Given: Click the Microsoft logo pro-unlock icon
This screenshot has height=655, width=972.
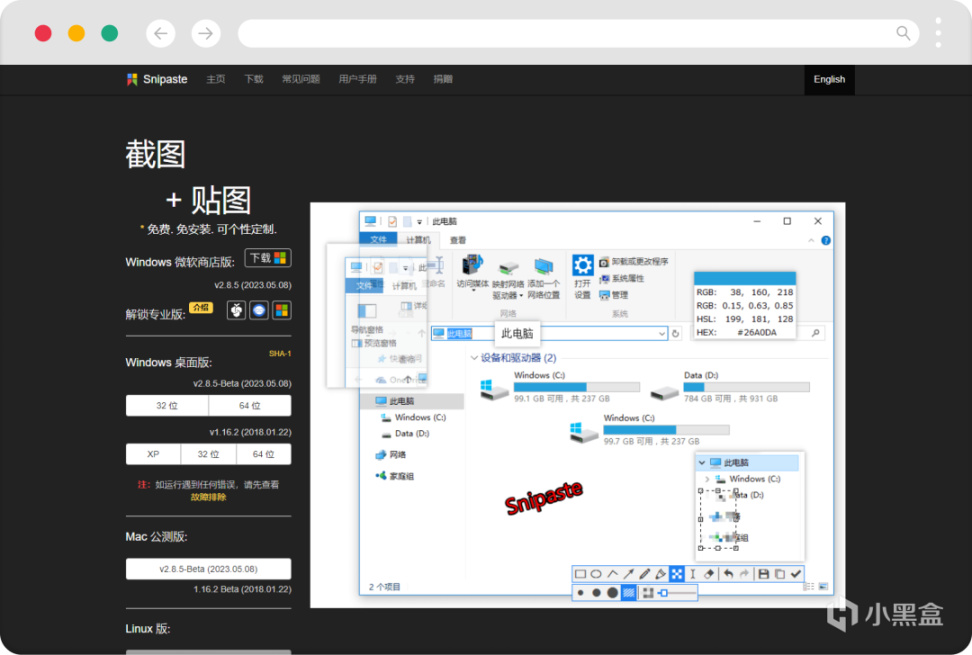Looking at the screenshot, I should [281, 310].
